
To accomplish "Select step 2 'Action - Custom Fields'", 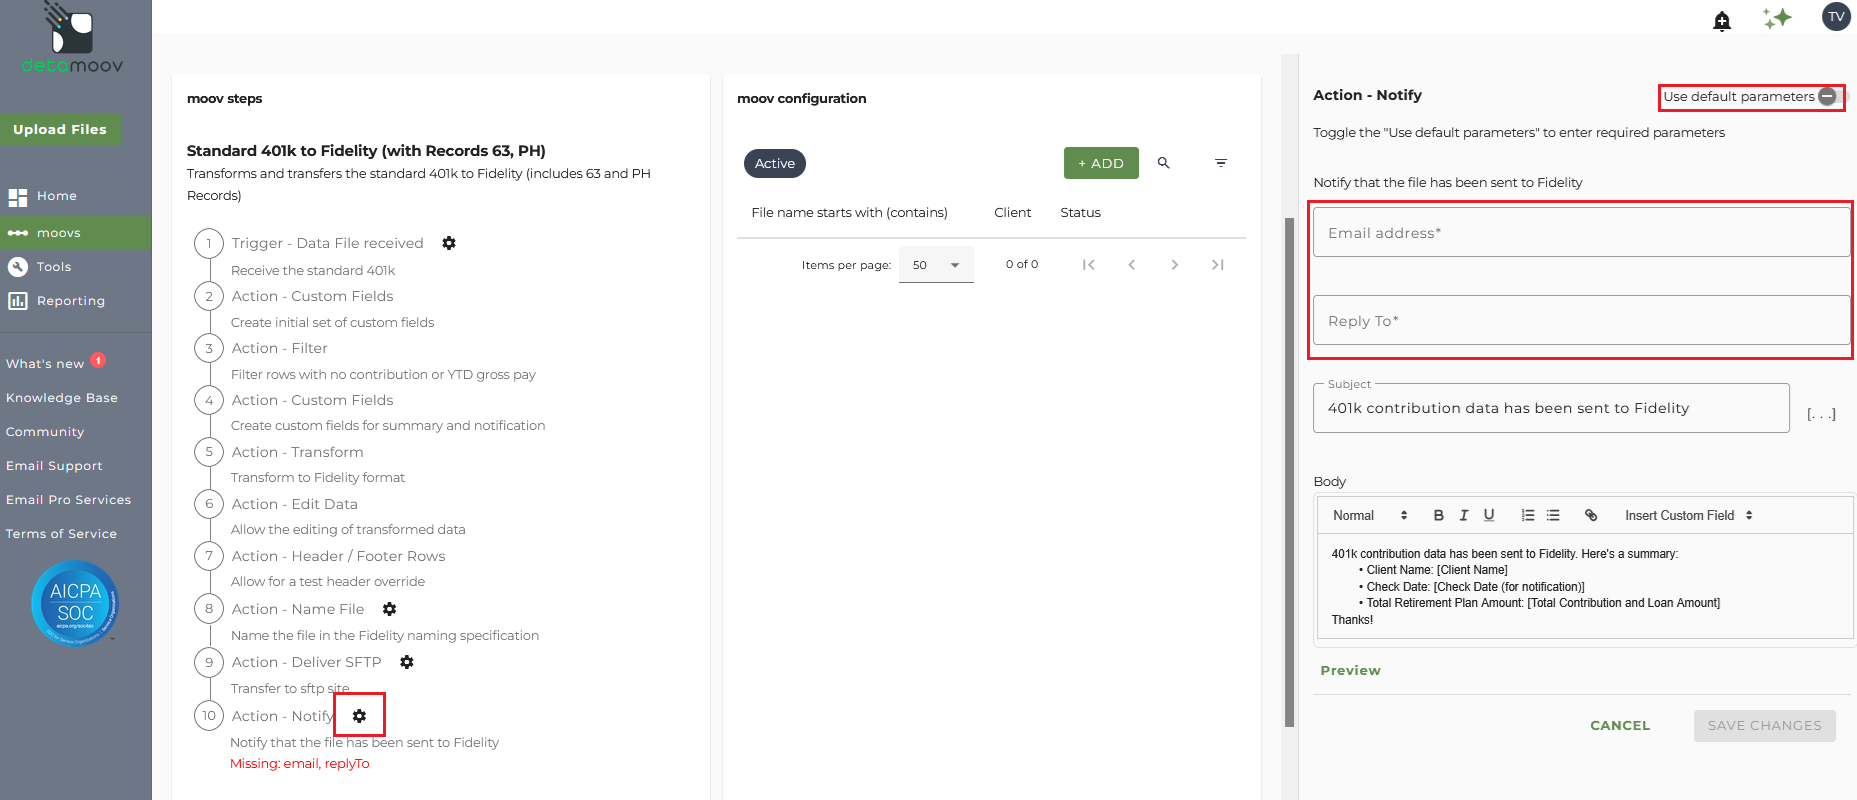I will [312, 296].
